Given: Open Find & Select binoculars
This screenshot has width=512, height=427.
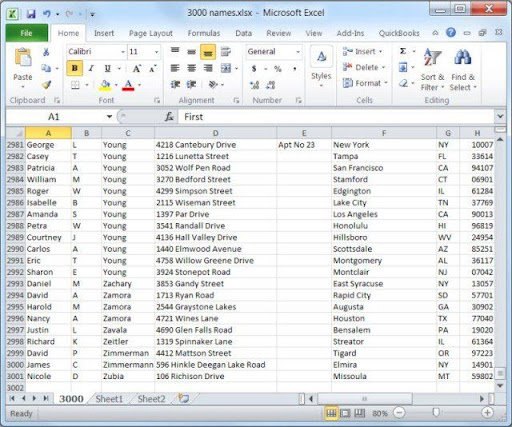Looking at the screenshot, I should [x=463, y=70].
